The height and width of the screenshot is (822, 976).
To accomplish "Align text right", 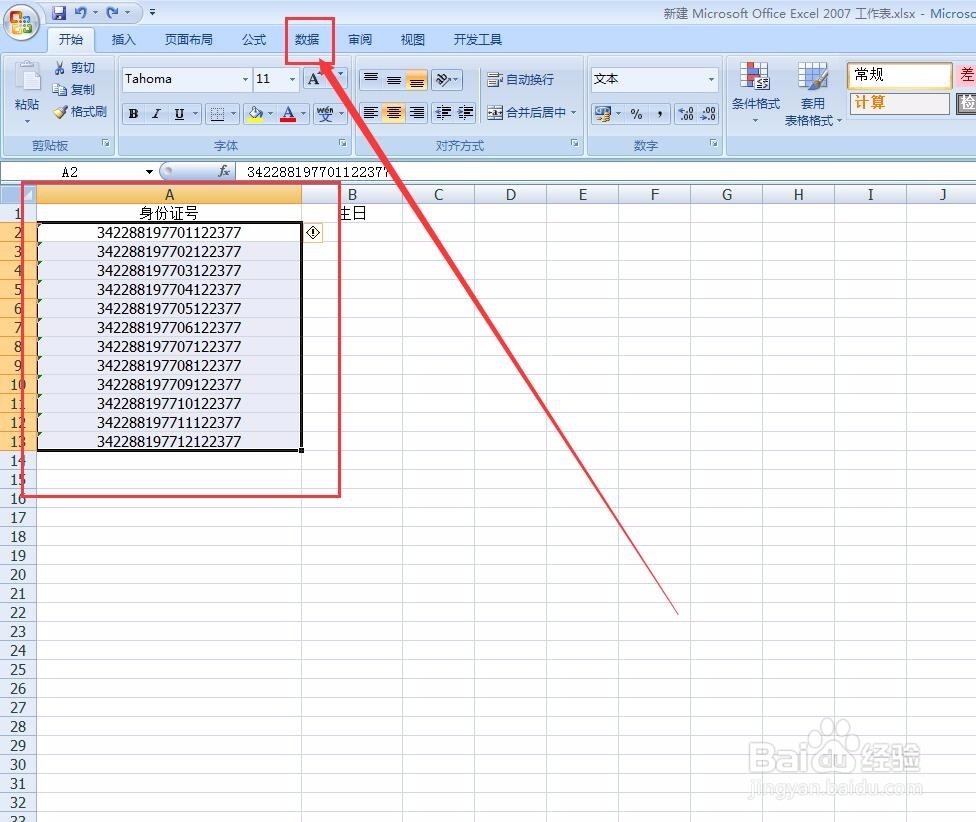I will [416, 113].
